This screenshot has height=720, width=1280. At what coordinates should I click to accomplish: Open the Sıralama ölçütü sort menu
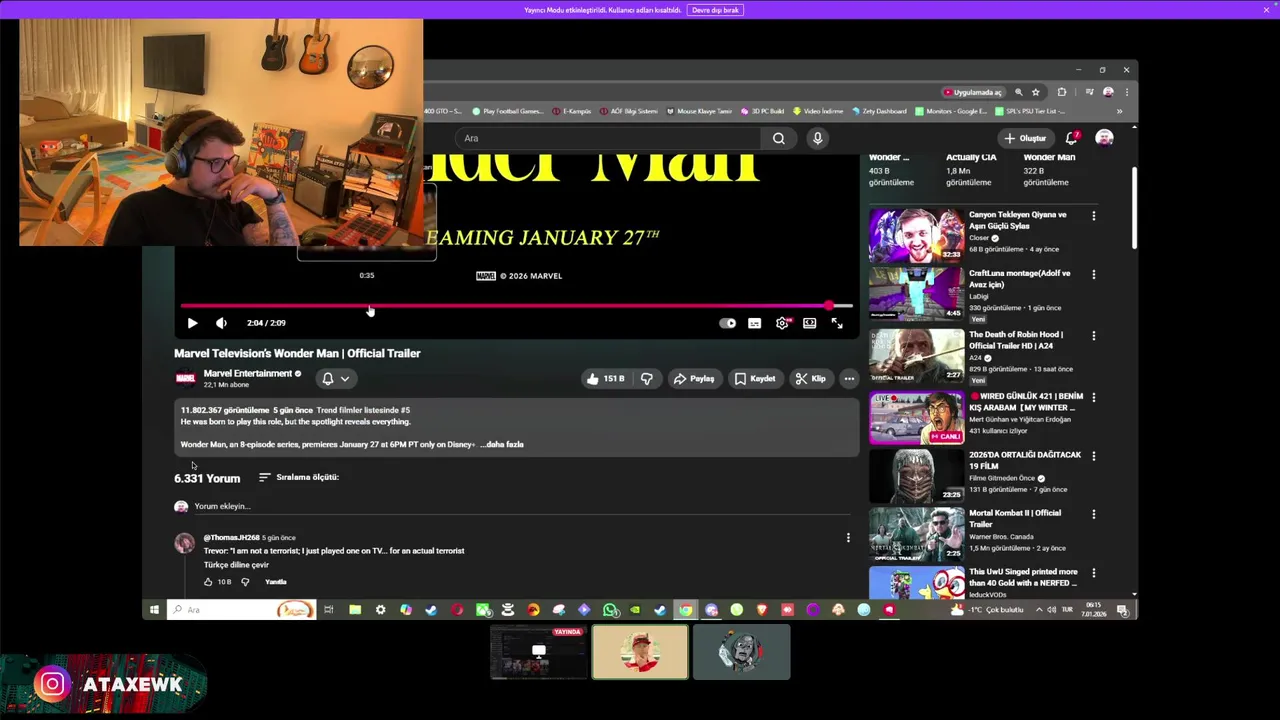click(x=299, y=477)
